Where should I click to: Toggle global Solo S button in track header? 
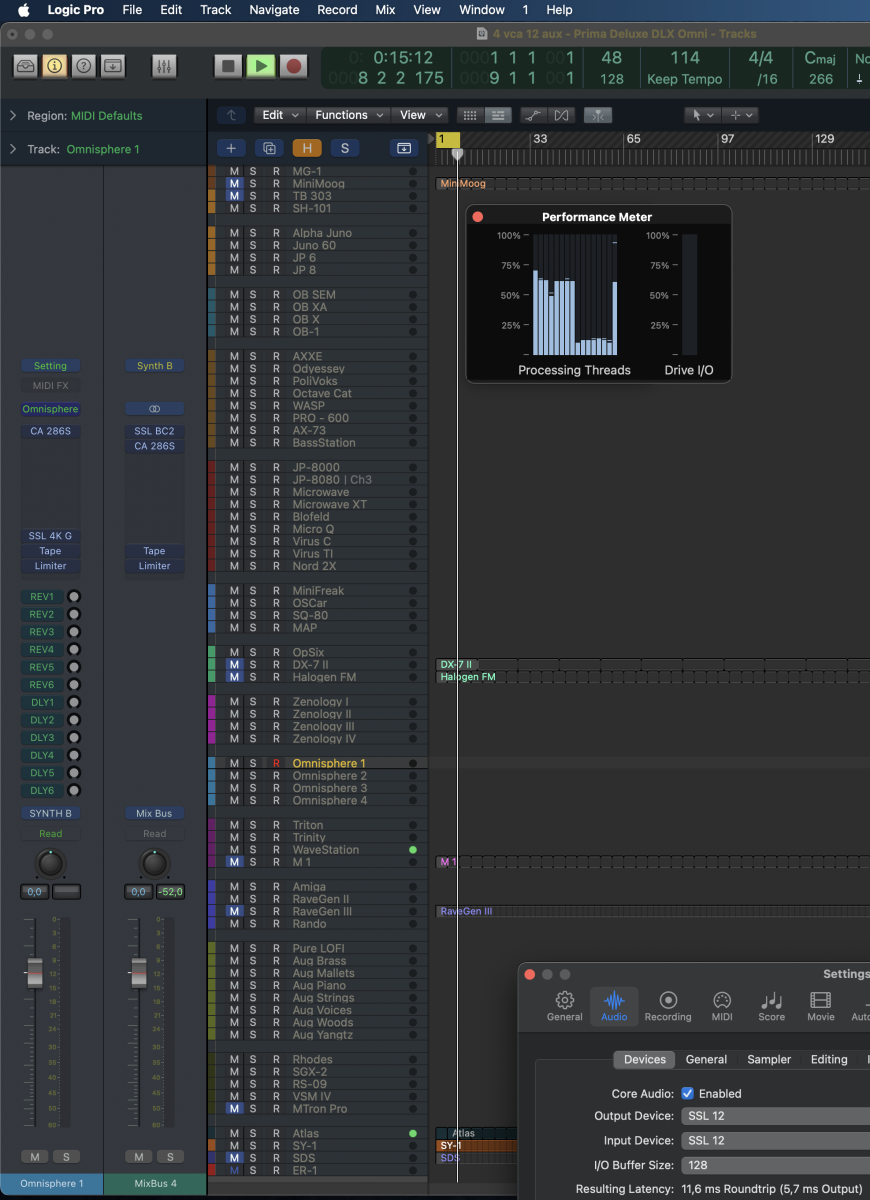345,148
